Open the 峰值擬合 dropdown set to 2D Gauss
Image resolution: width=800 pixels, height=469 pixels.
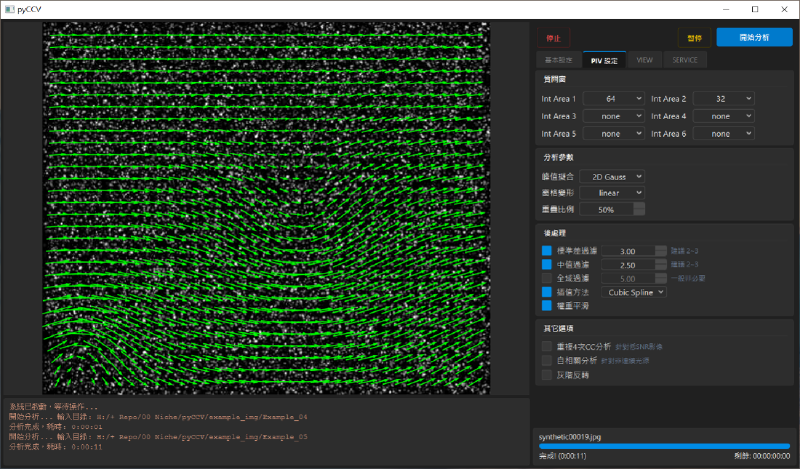click(x=612, y=177)
